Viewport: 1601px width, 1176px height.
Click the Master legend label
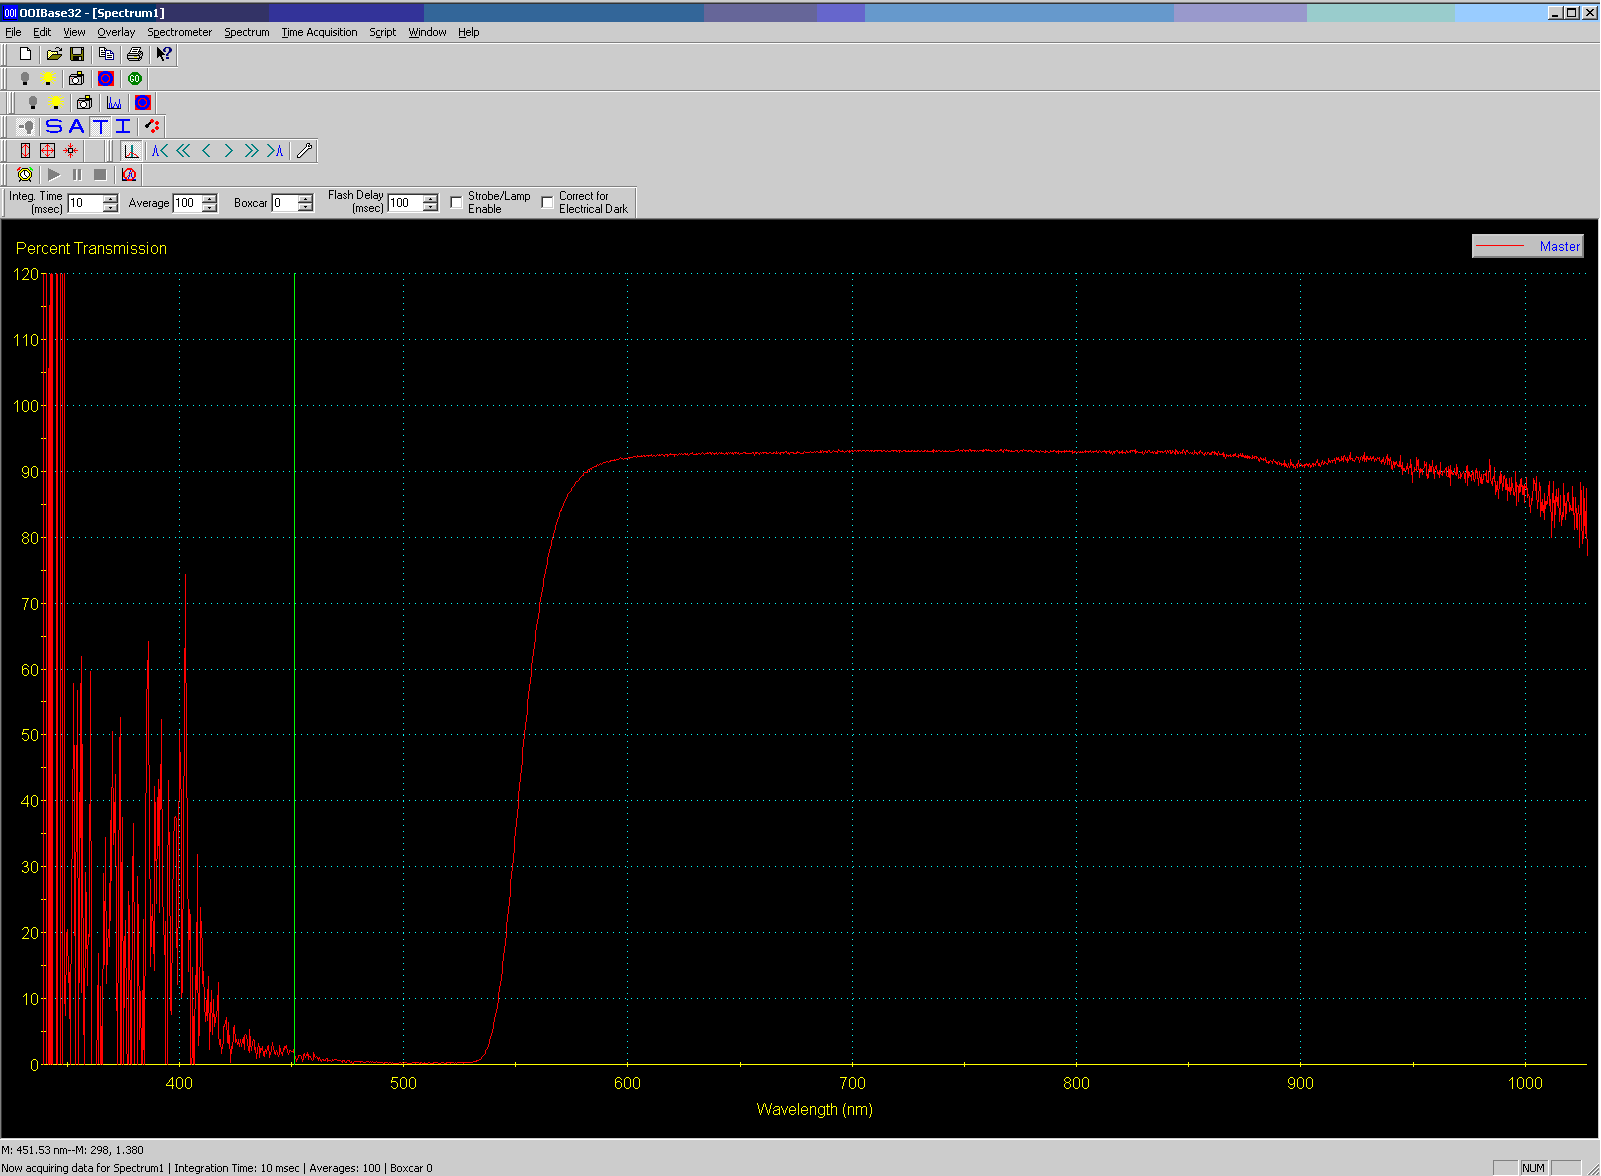(1559, 246)
